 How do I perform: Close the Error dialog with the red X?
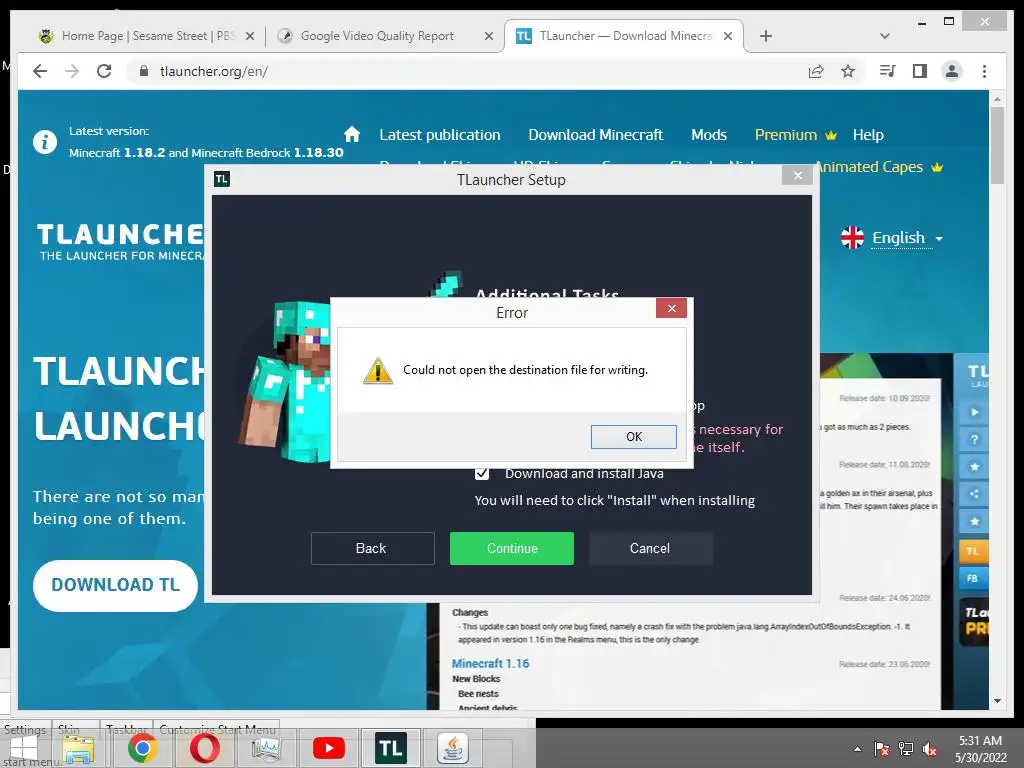click(671, 308)
